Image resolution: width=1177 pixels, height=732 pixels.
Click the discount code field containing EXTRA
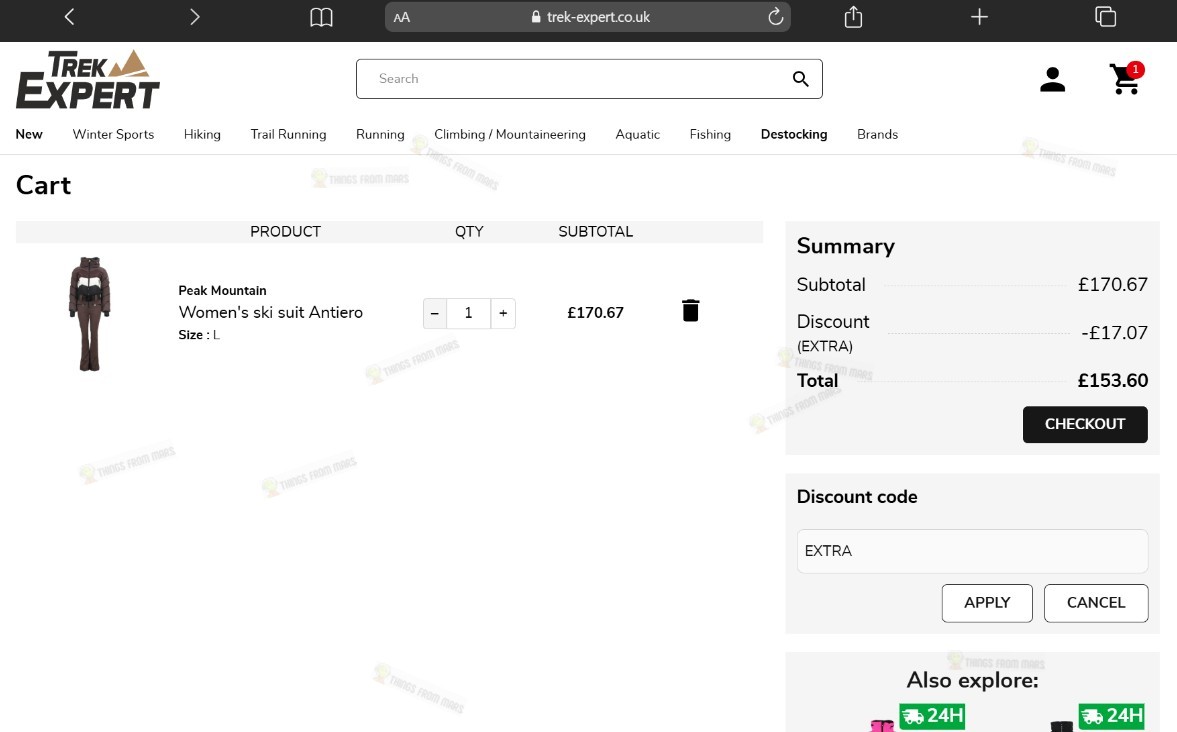click(972, 551)
